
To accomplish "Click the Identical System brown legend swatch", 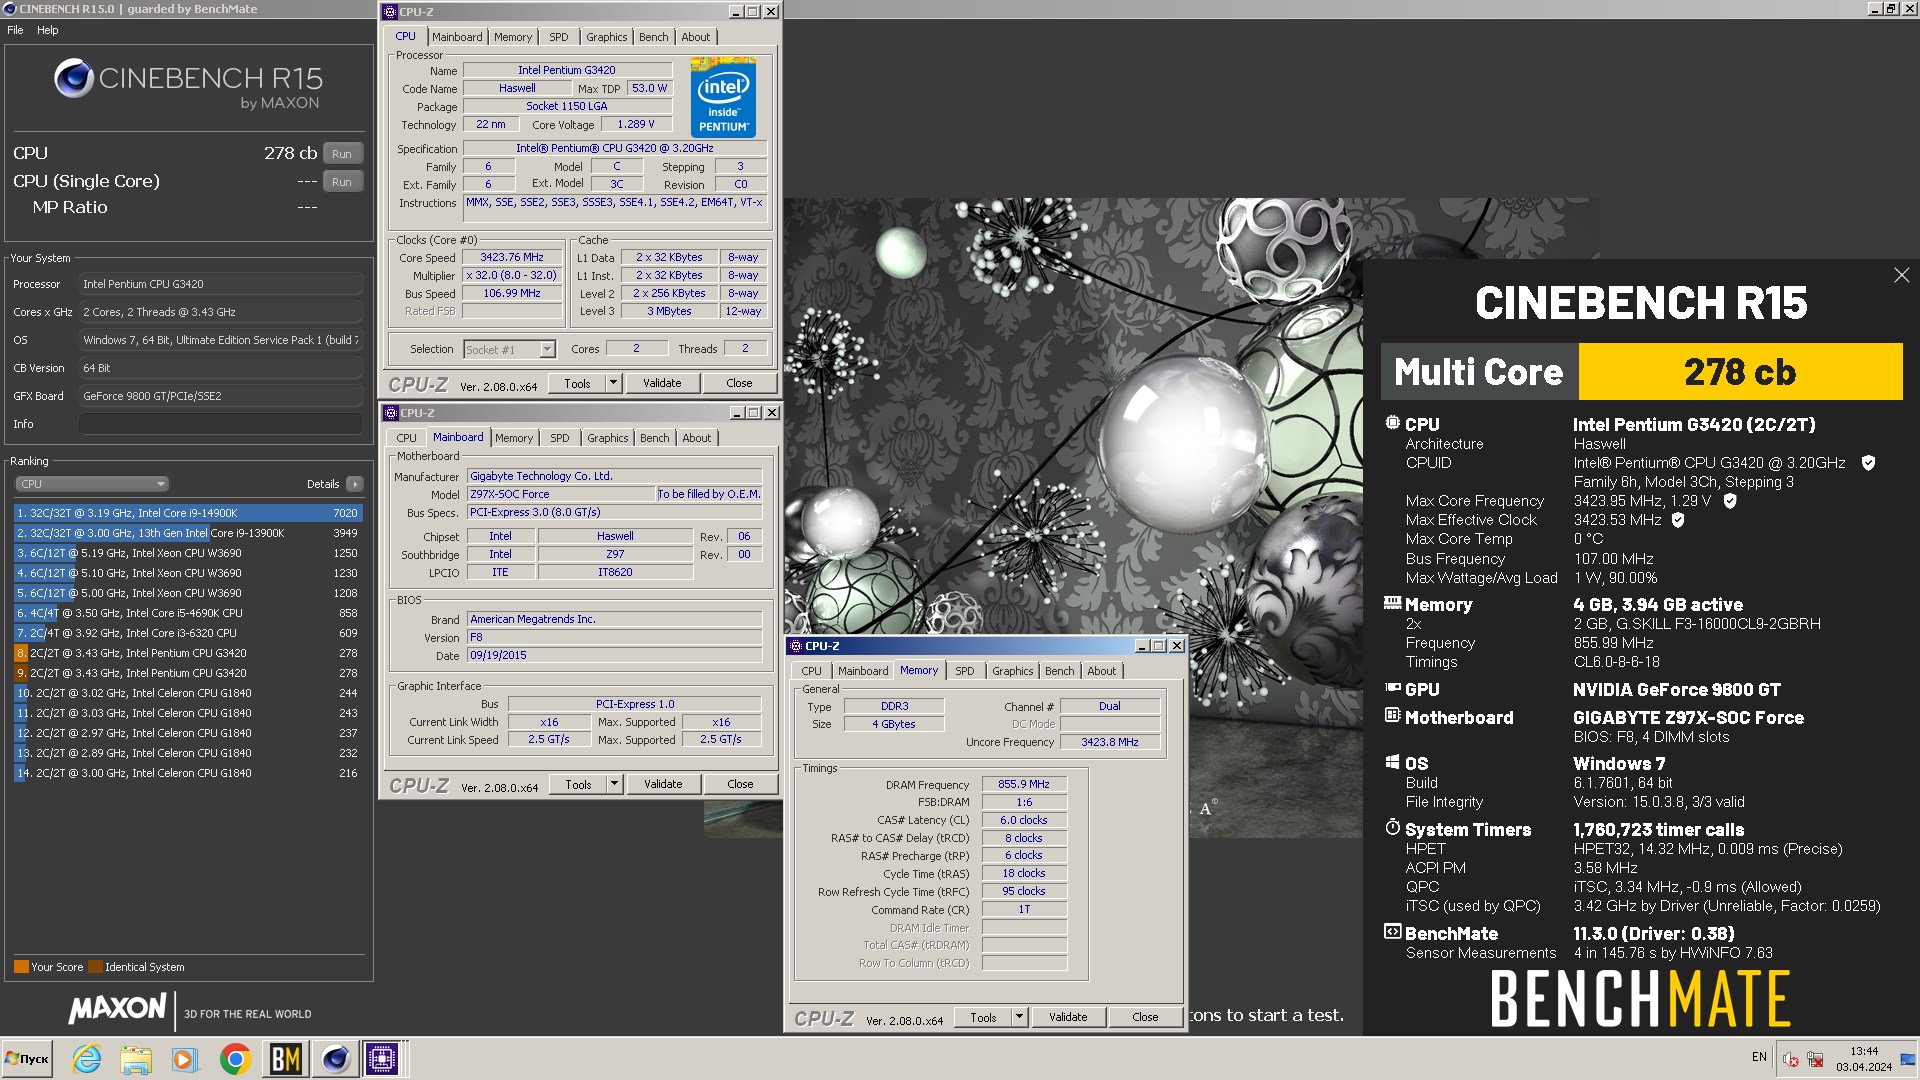I will click(96, 967).
